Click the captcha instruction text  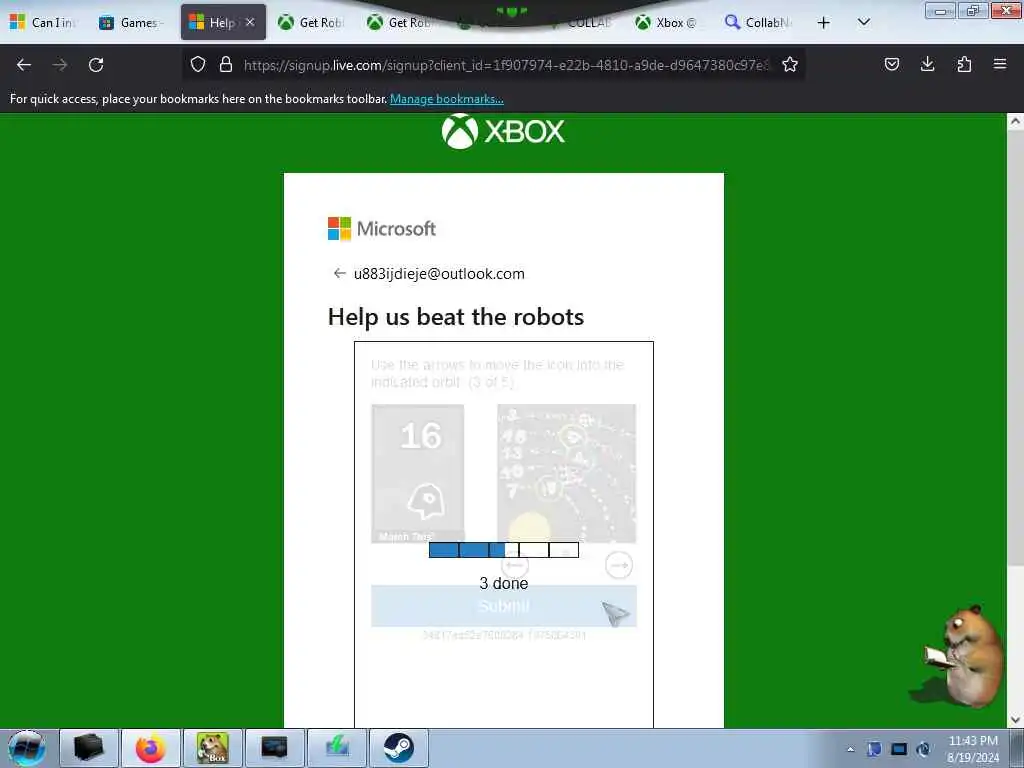pos(498,374)
